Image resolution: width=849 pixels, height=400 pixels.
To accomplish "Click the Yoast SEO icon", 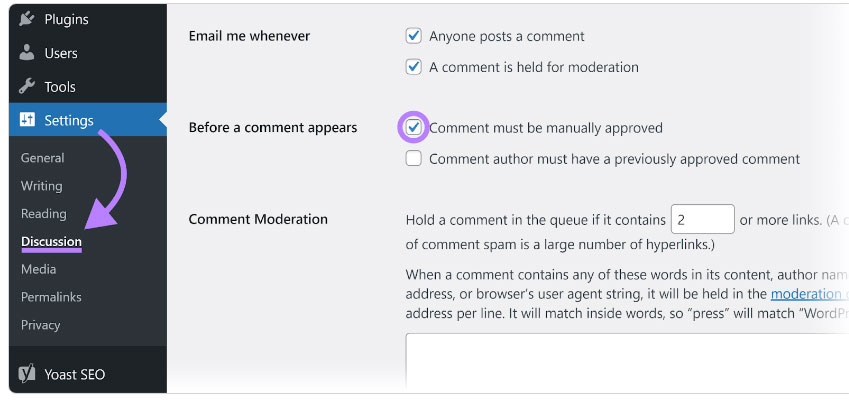I will coord(27,375).
